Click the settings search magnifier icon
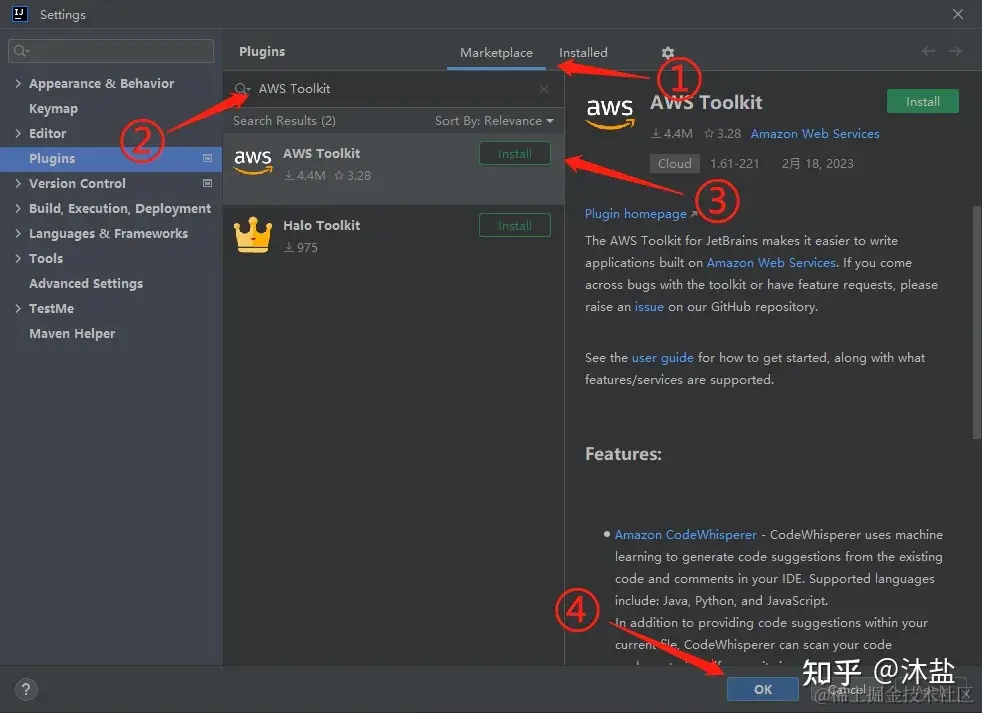Screen dimensions: 982x713 (x=21, y=51)
